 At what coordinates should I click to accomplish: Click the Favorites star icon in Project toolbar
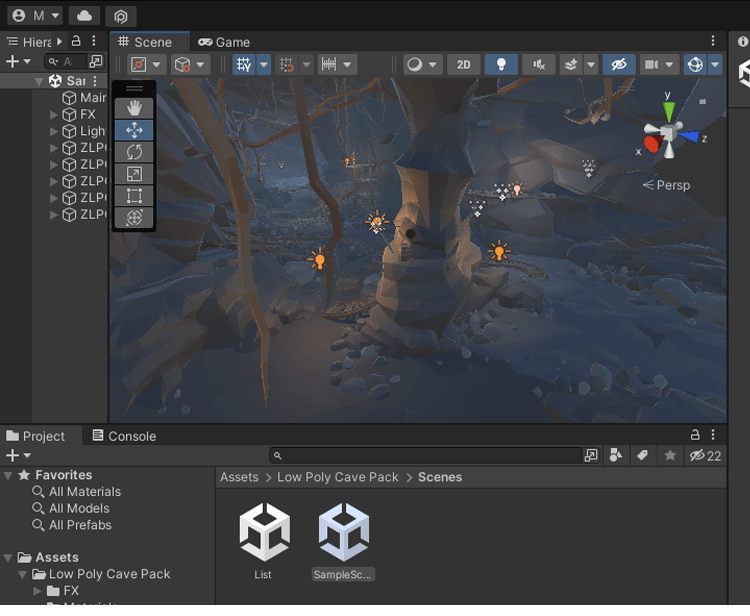point(670,456)
